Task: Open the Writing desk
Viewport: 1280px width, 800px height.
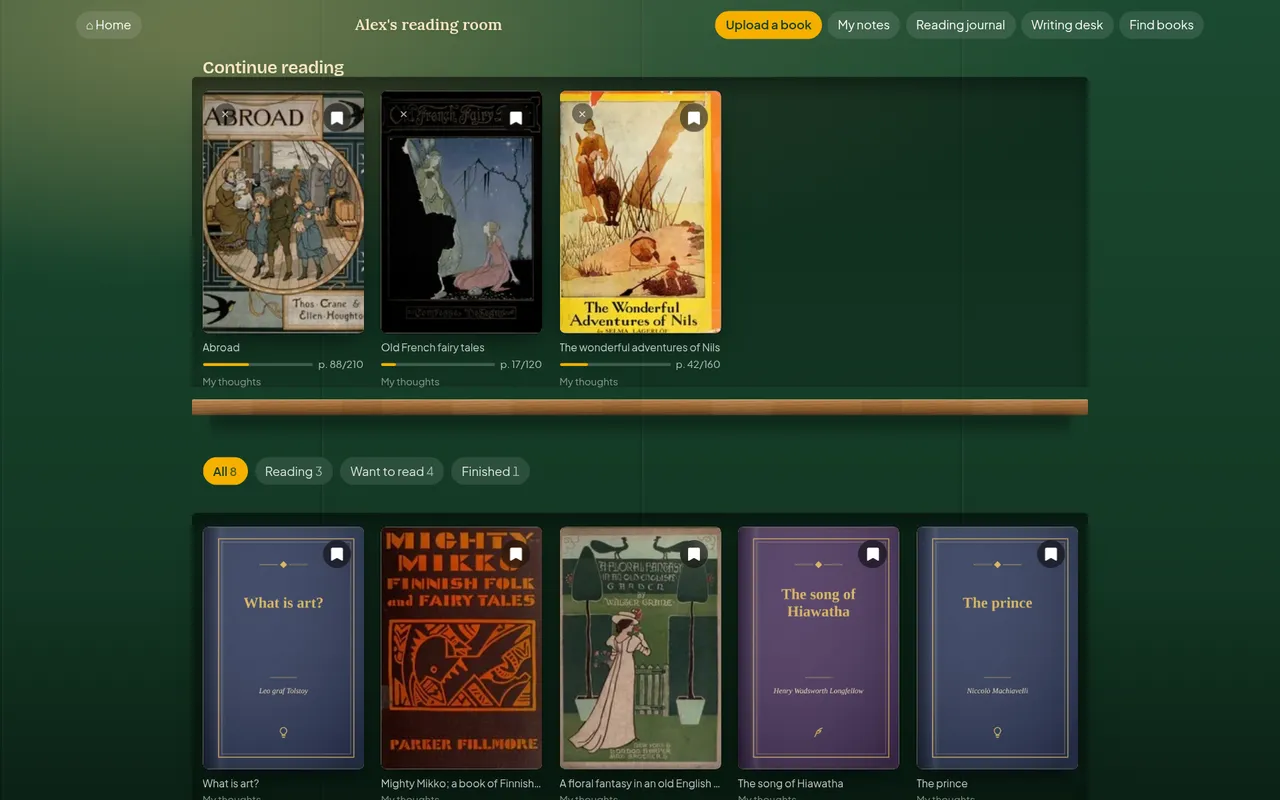Action: [x=1067, y=25]
